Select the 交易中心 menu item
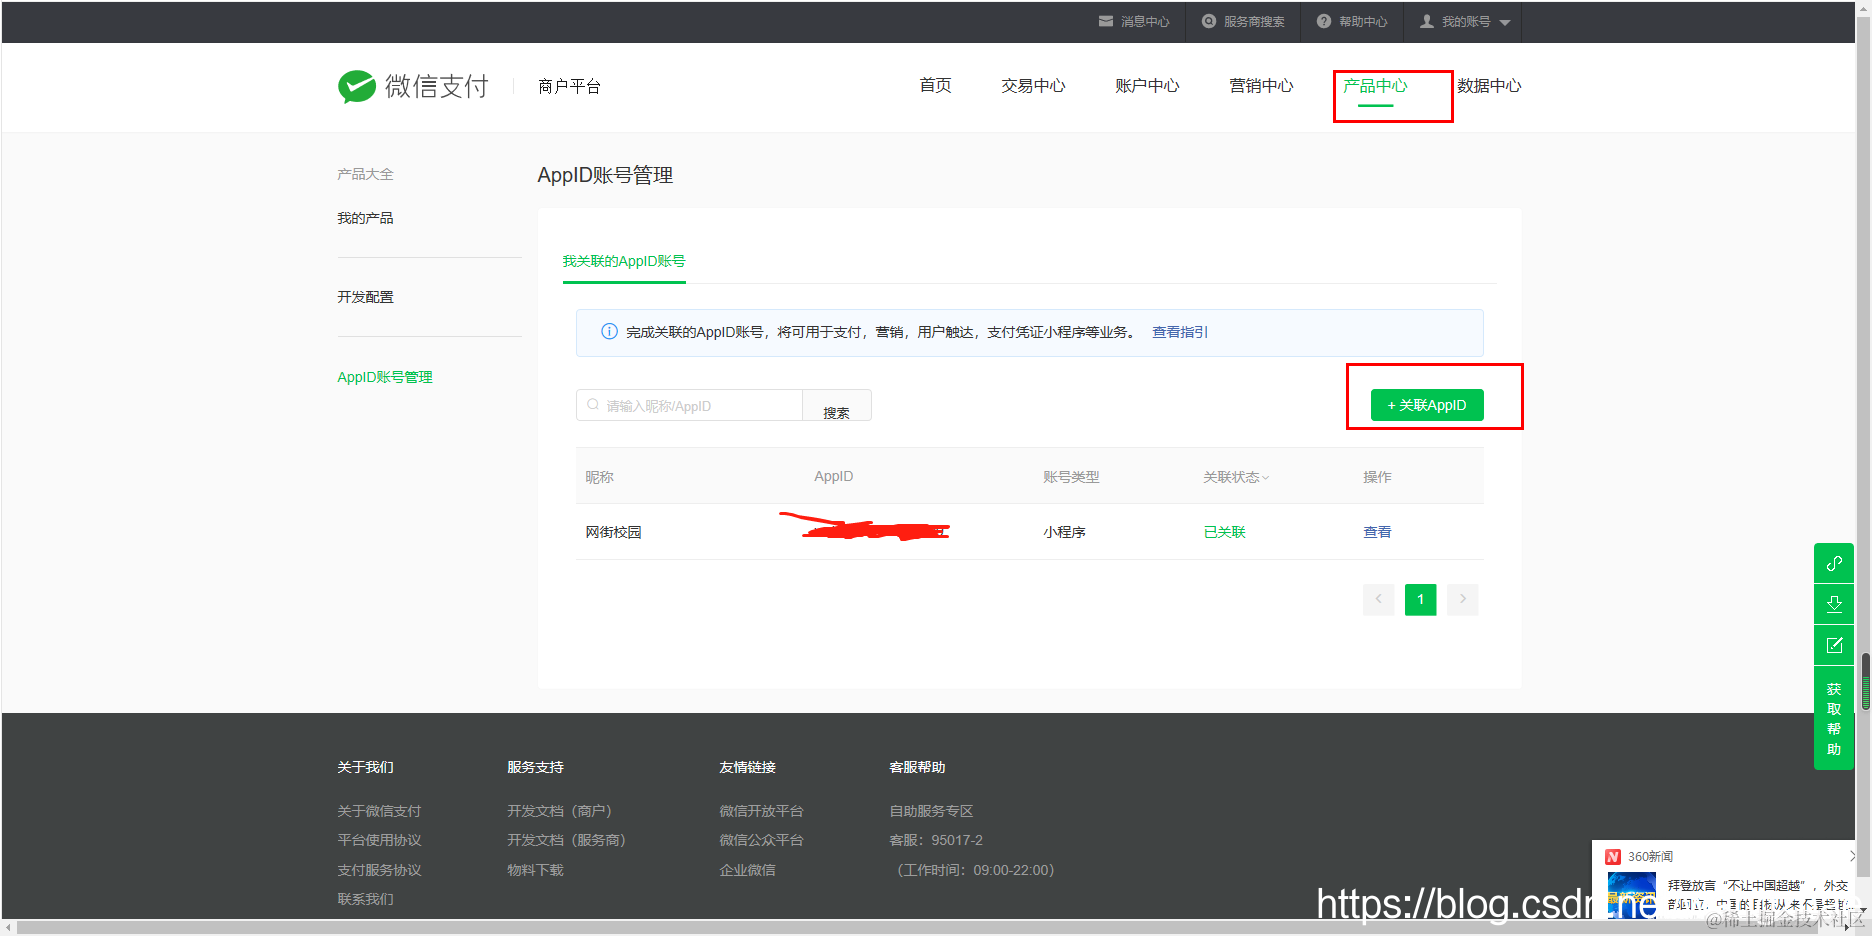The height and width of the screenshot is (936, 1872). pyautogui.click(x=1032, y=85)
